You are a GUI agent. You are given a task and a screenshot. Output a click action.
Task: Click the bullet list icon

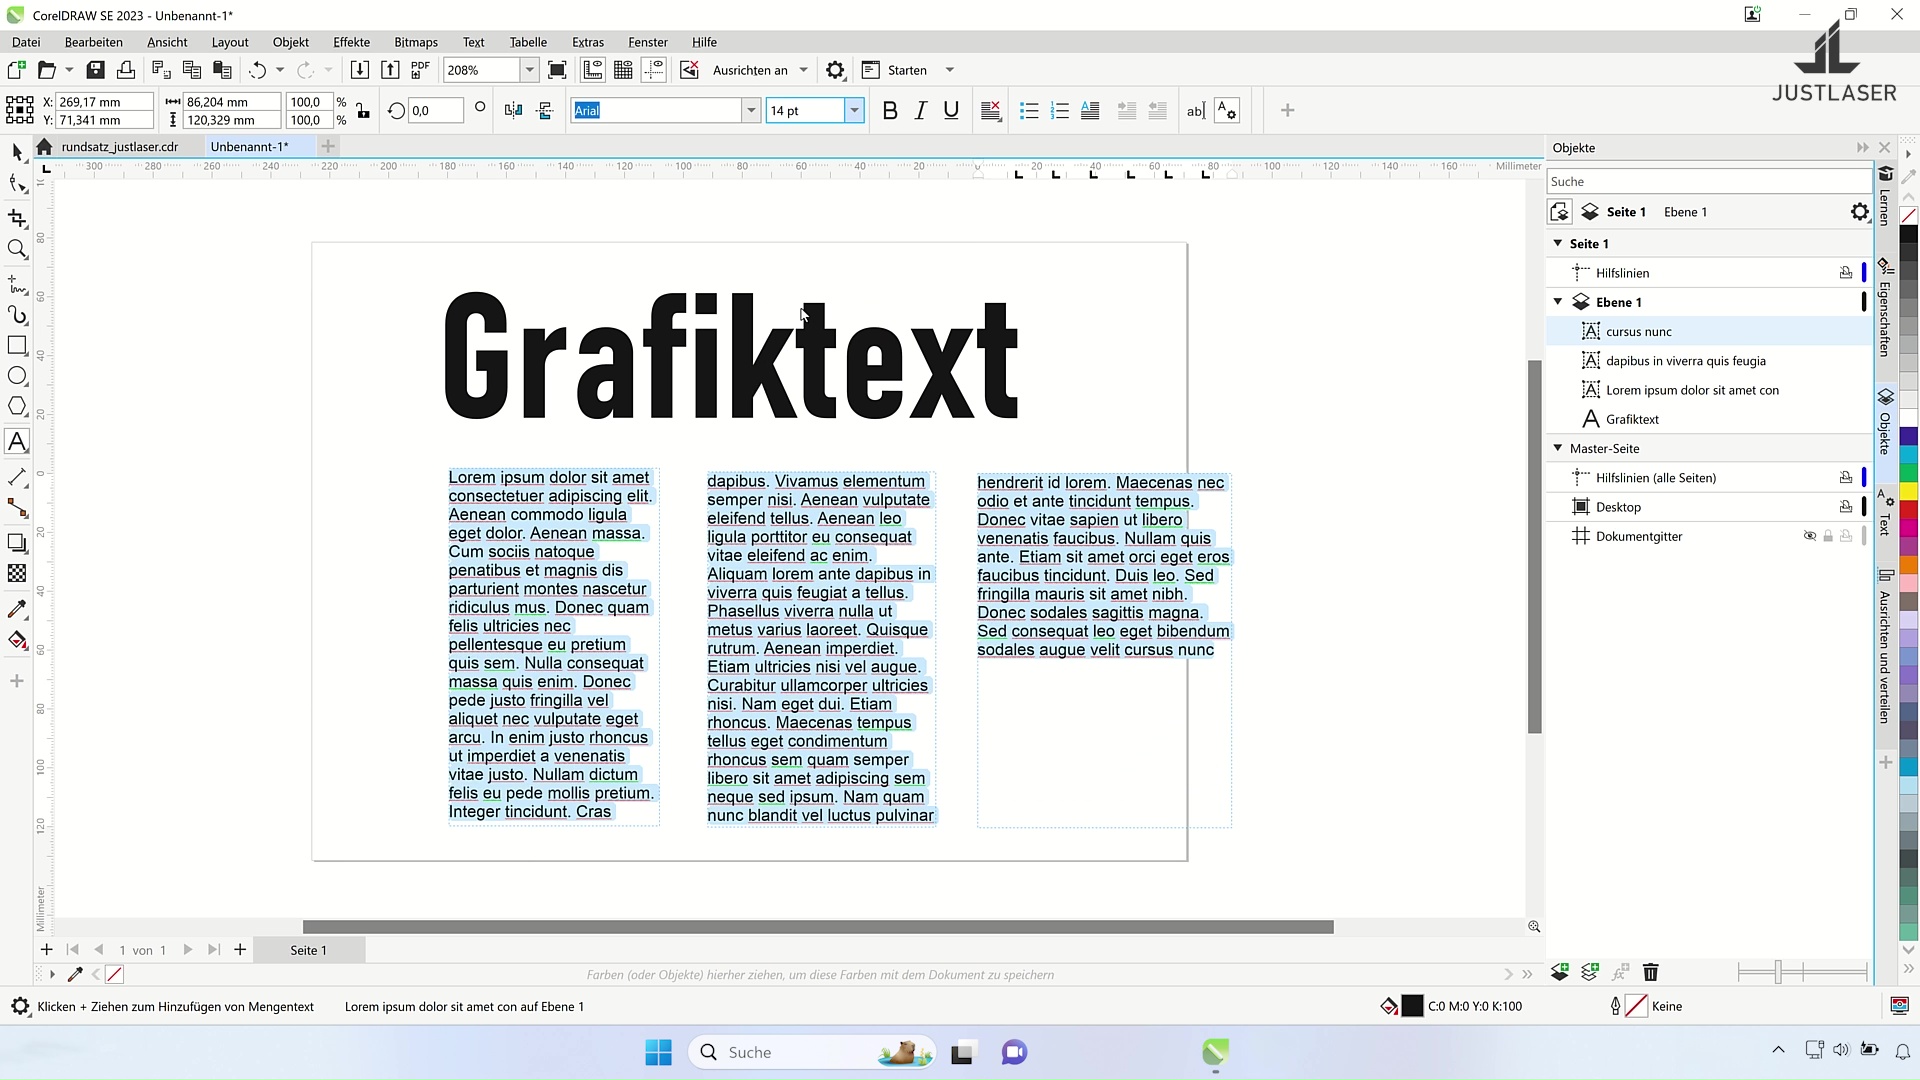pos(1029,111)
